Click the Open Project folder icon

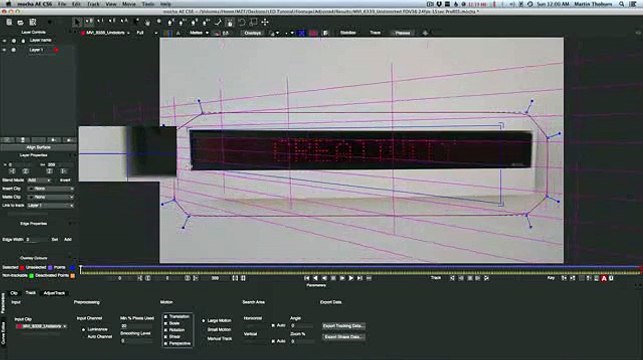click(21, 22)
